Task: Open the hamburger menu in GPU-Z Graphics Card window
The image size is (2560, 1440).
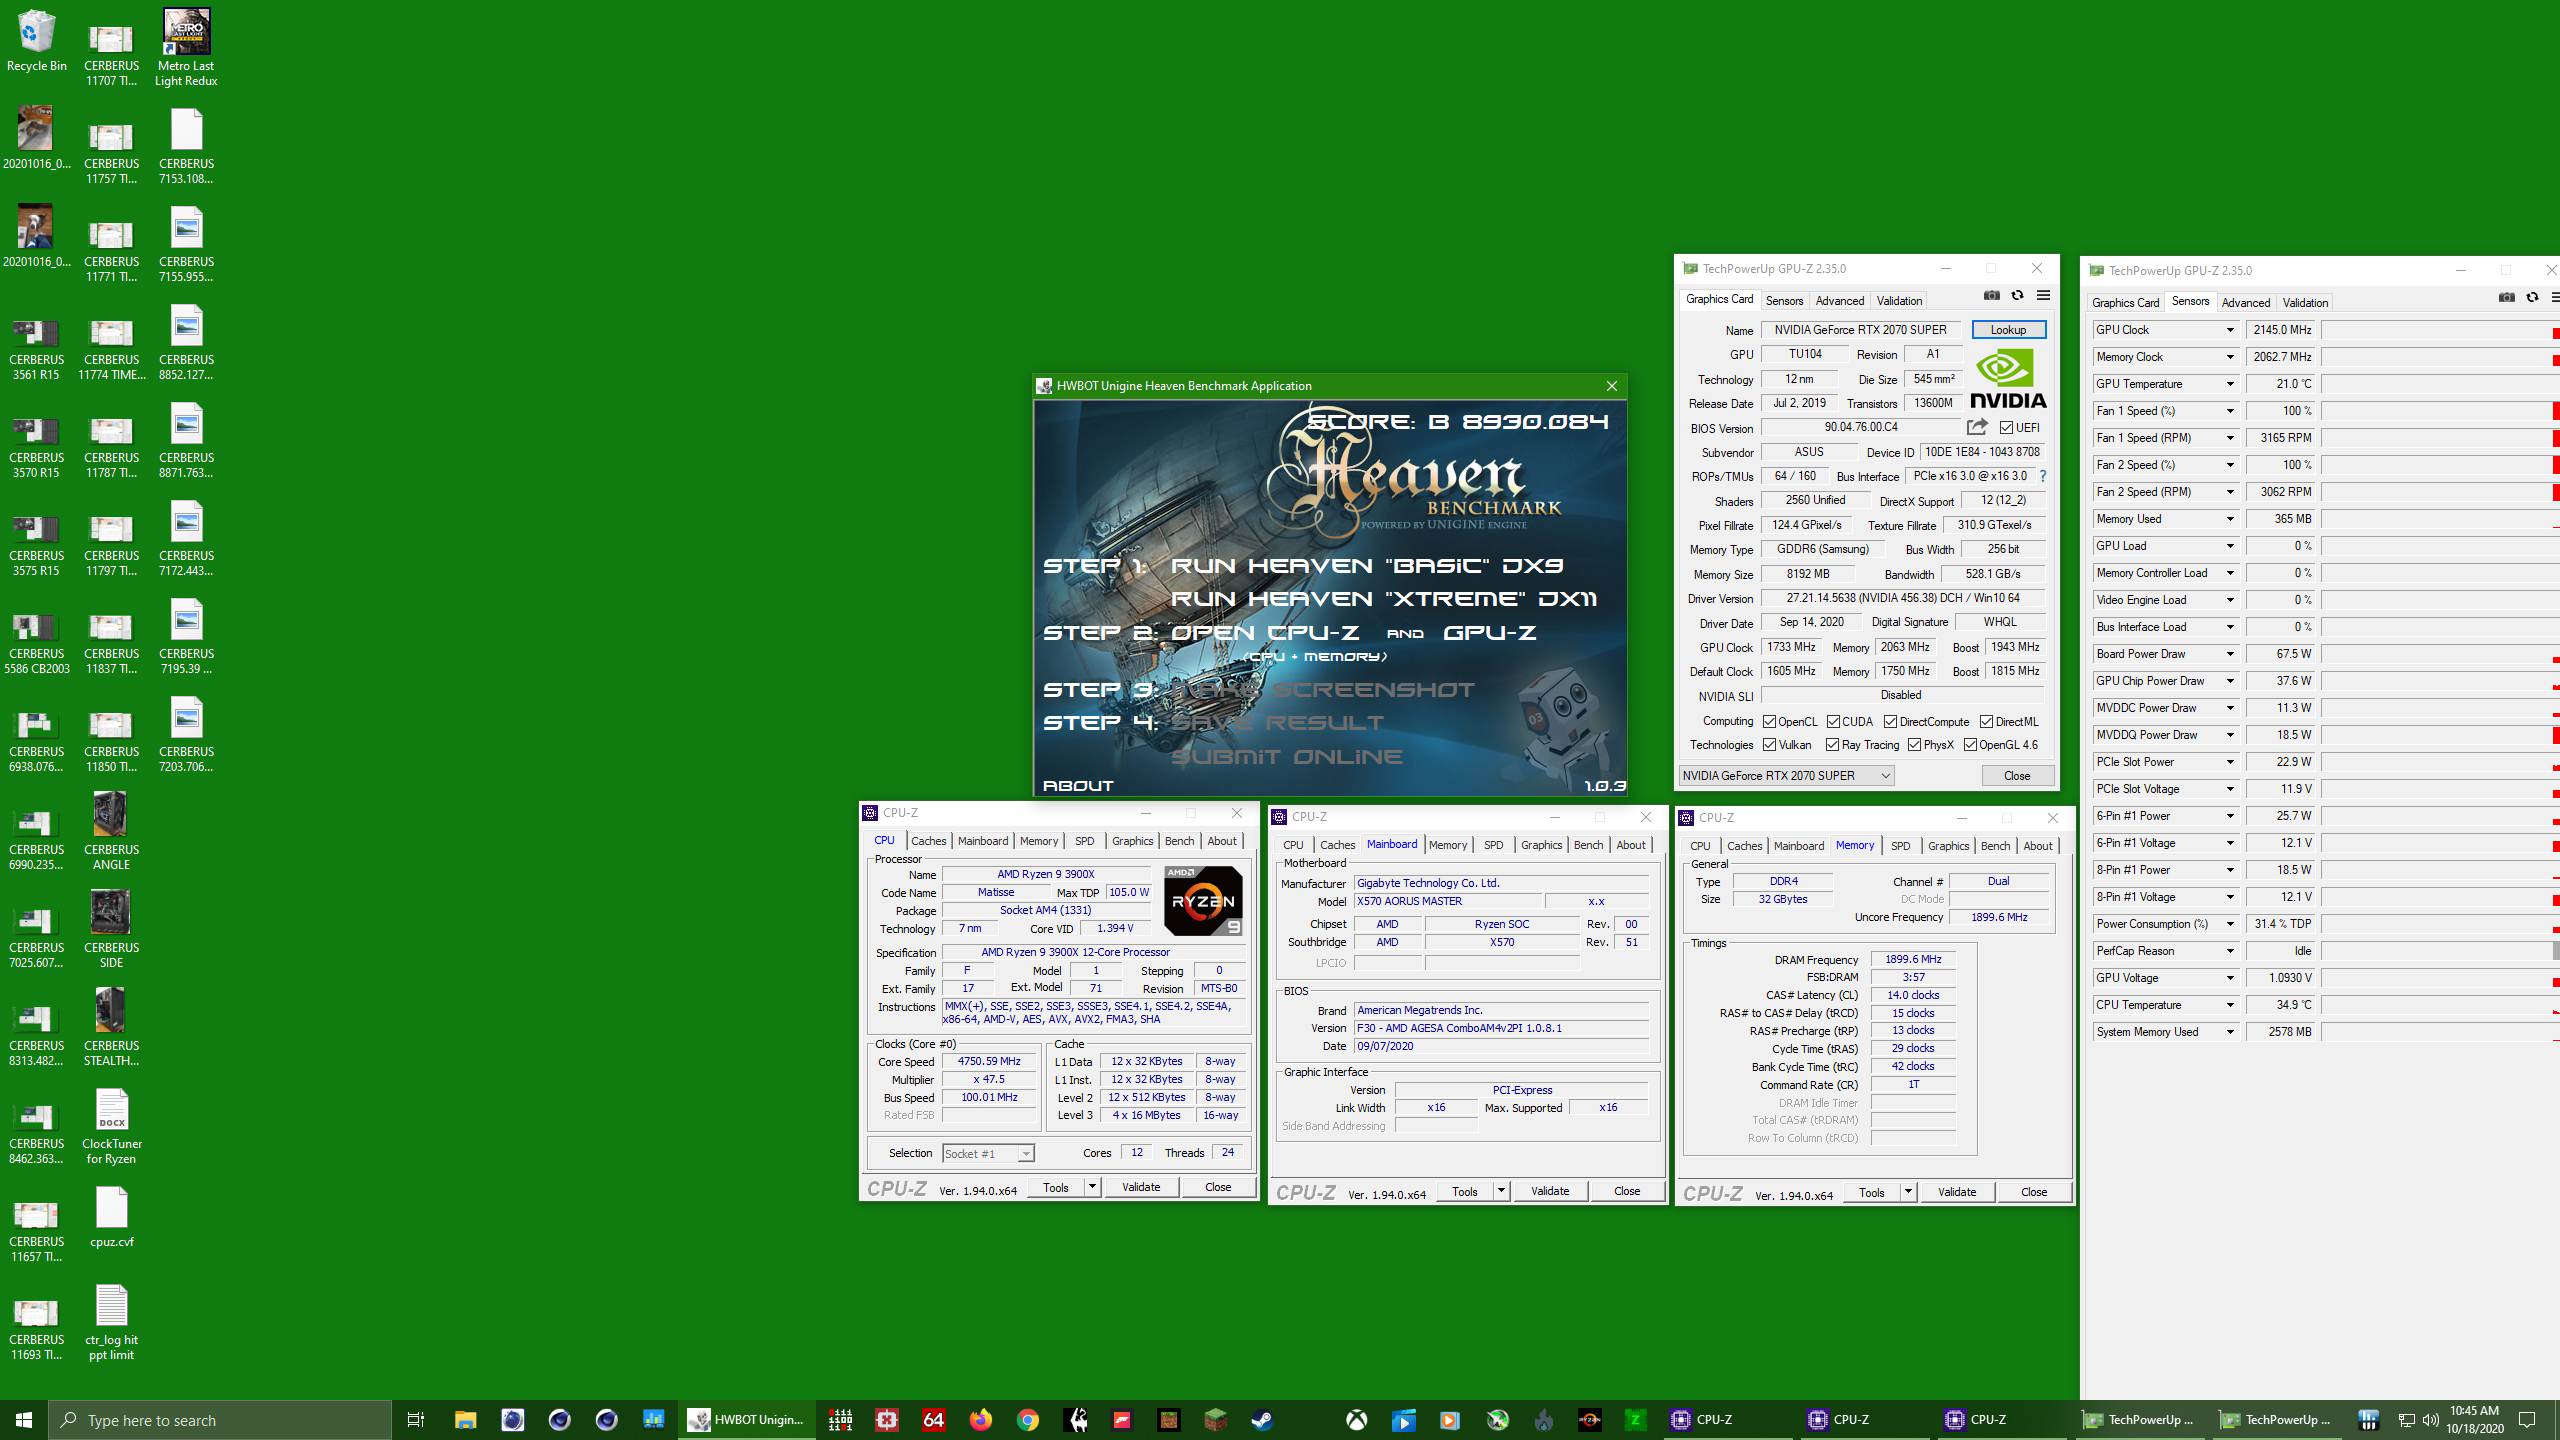Action: click(x=2043, y=296)
